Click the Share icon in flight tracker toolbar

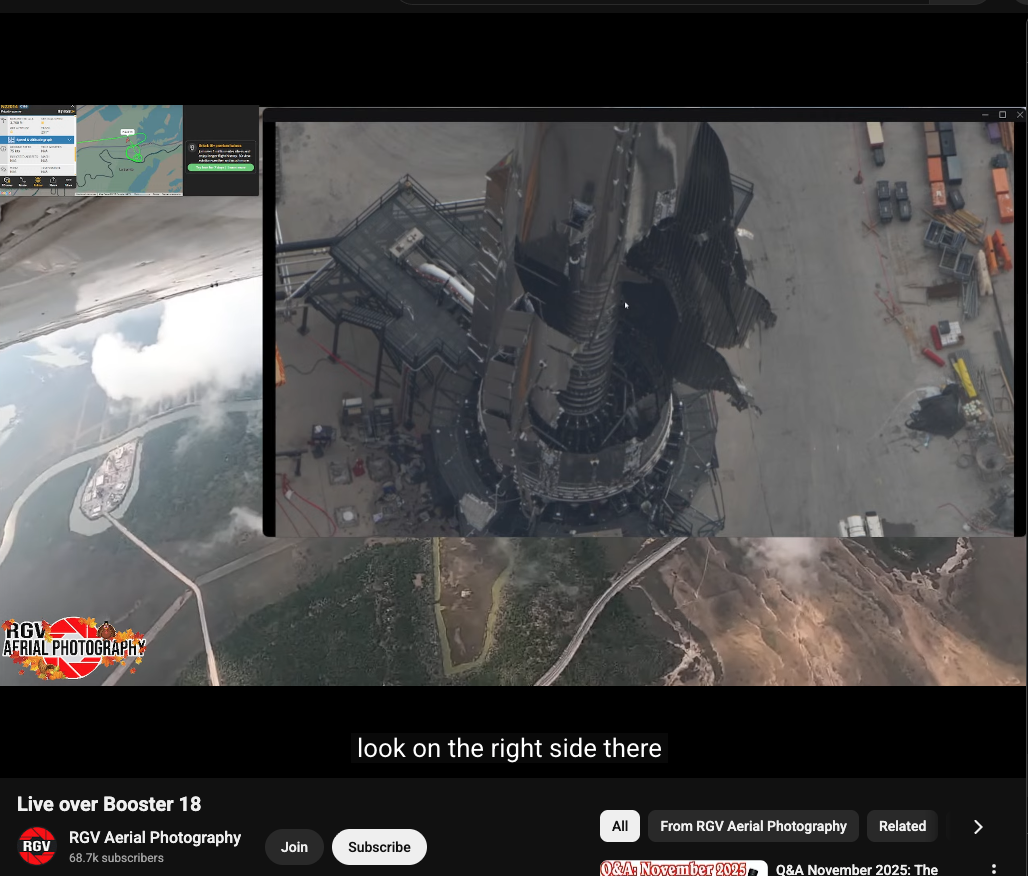[54, 182]
